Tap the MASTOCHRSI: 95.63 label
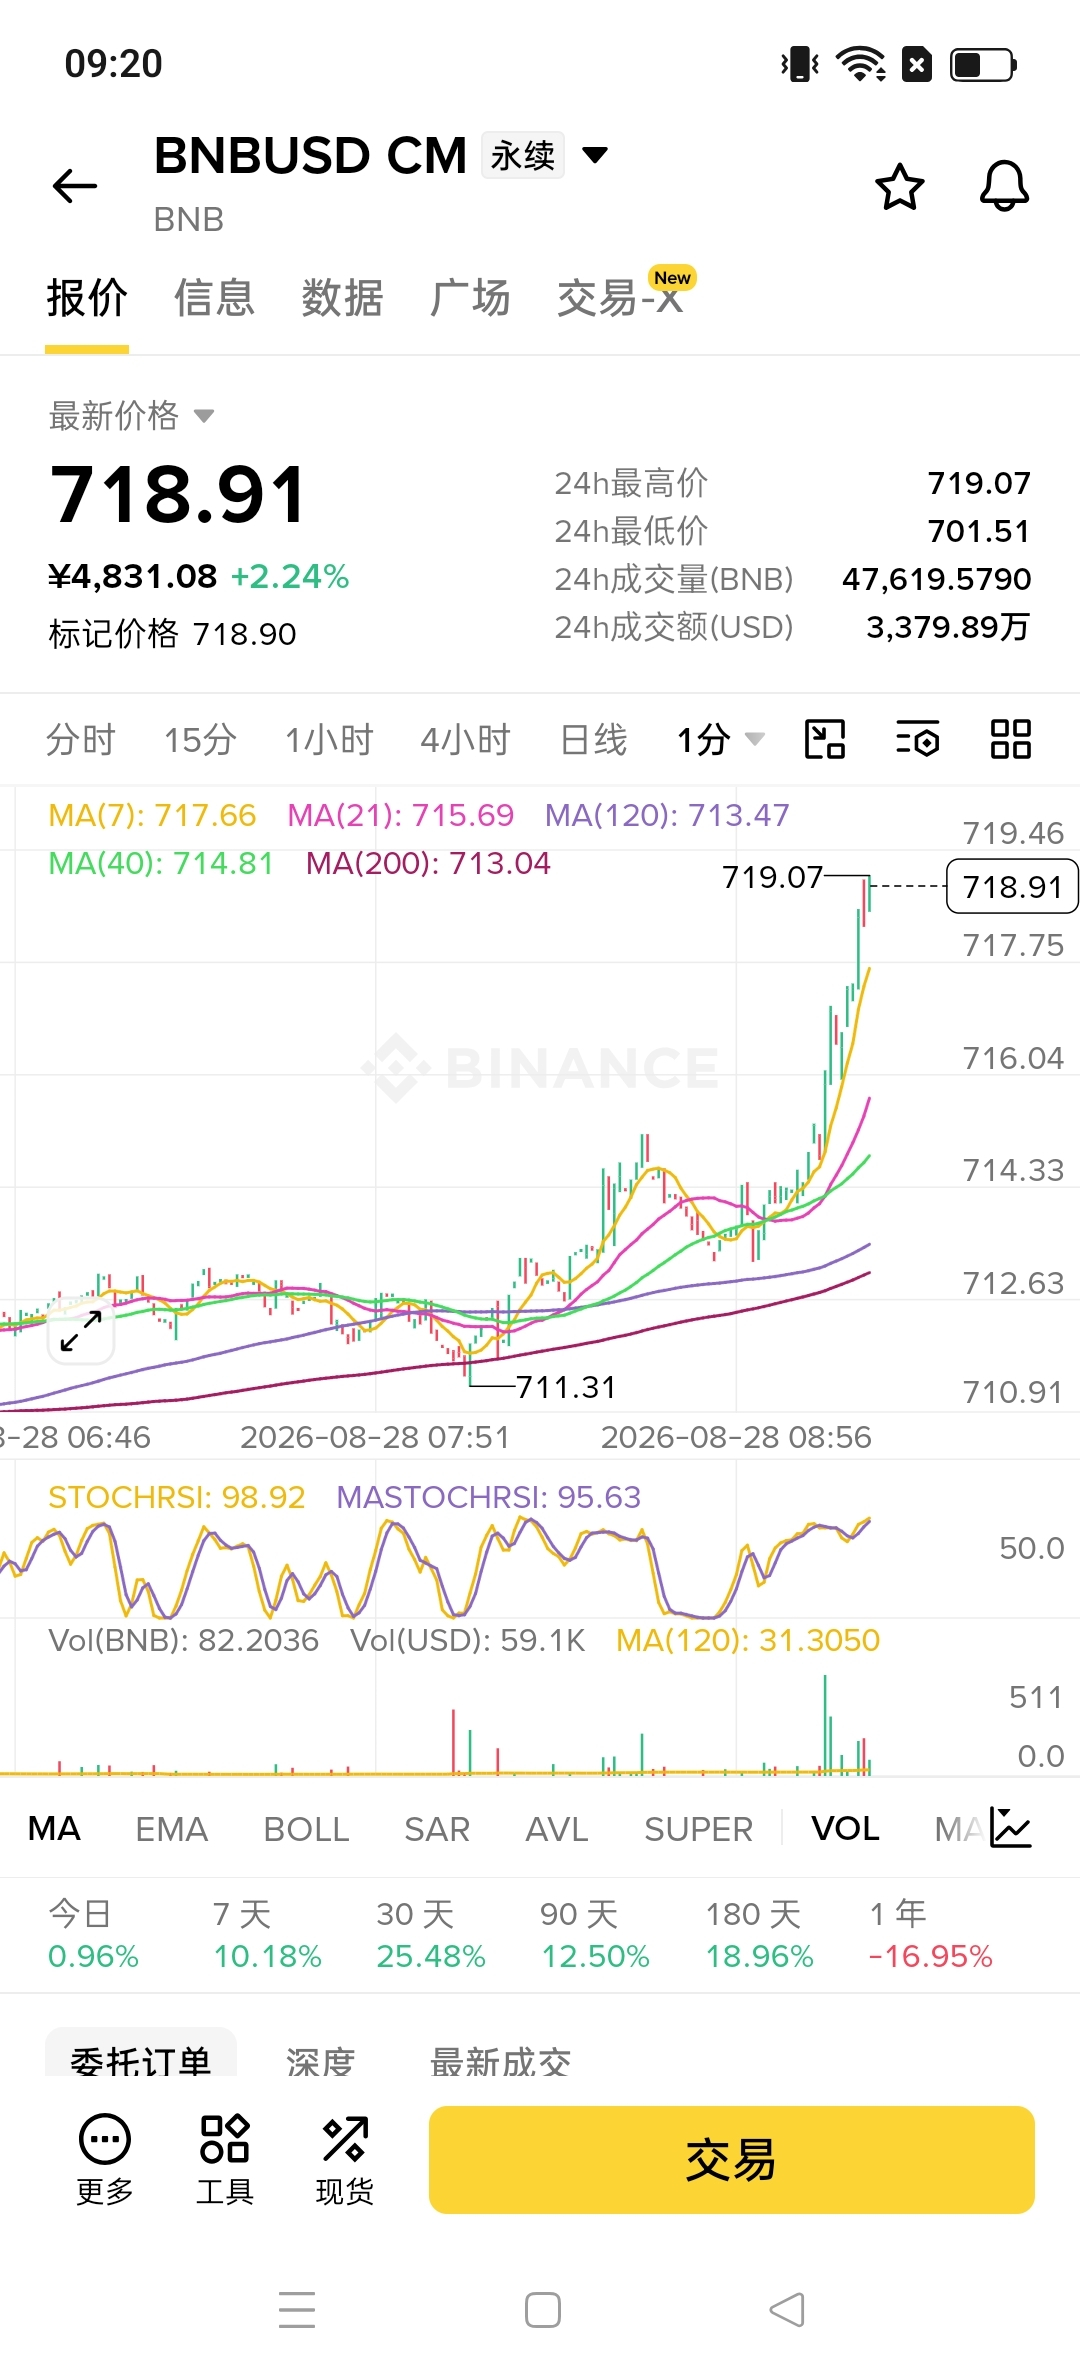 click(x=489, y=1497)
